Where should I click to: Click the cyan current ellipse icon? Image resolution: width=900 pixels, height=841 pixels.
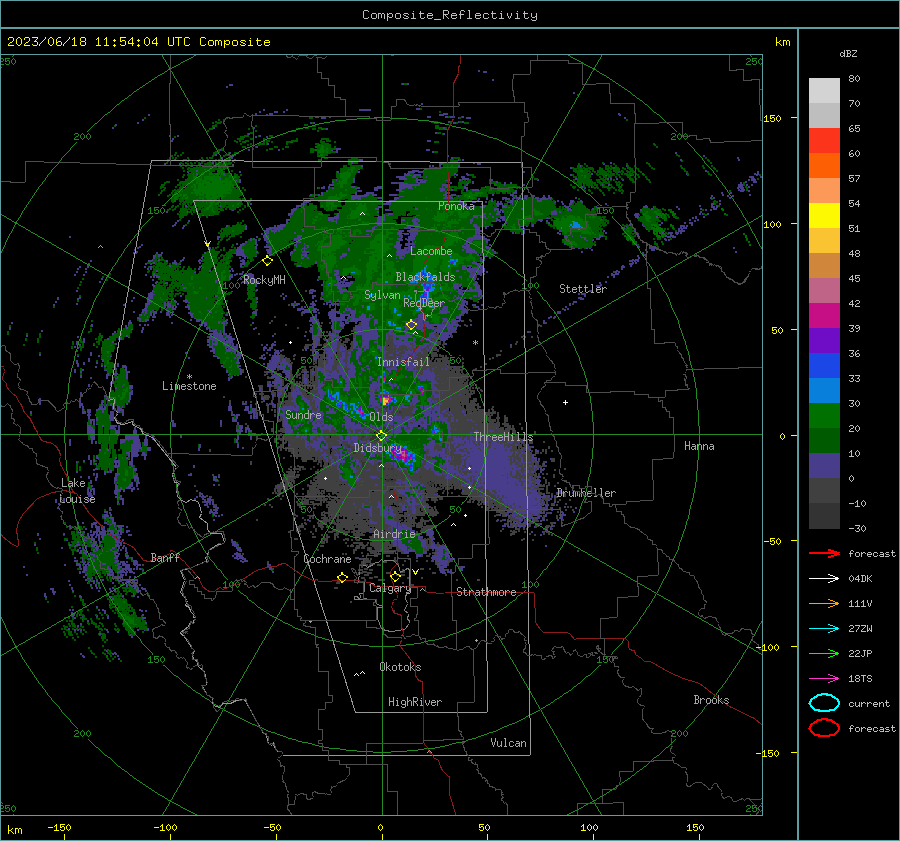[824, 703]
